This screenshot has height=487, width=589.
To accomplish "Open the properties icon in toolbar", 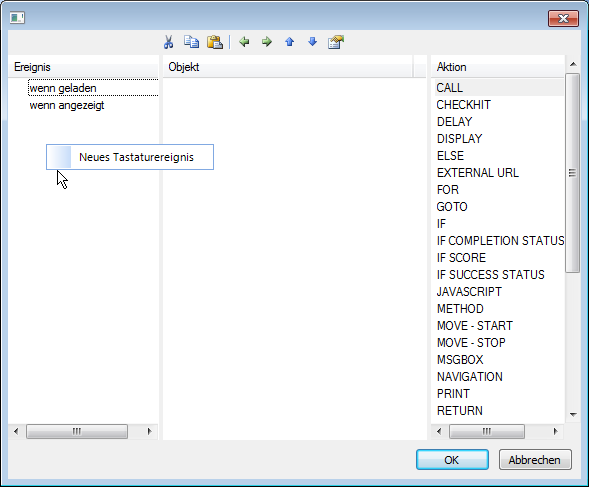I will coord(335,42).
